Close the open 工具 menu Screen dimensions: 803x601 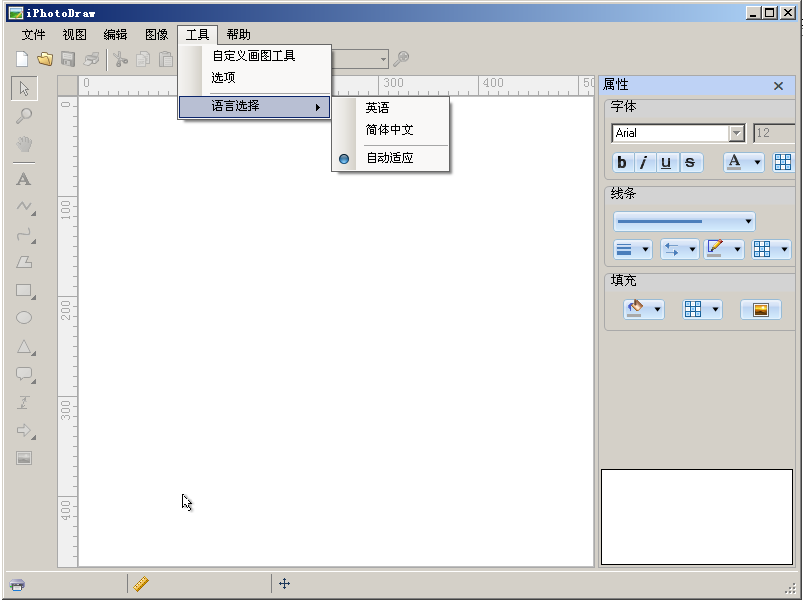[198, 35]
